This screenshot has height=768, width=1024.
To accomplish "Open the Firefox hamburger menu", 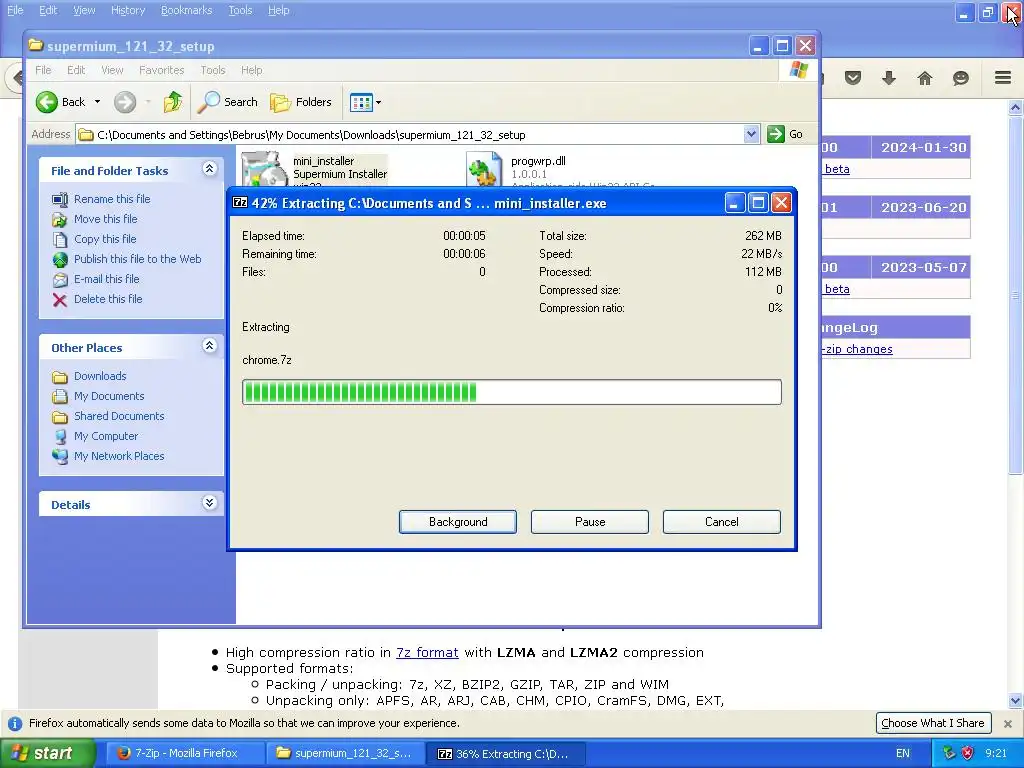I will 1003,78.
